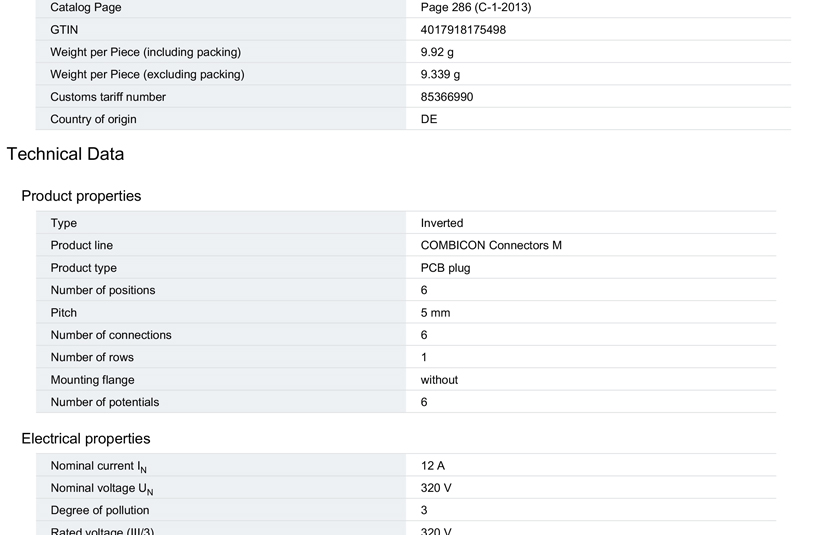Select the Customs tariff number 85366990
830x535 pixels.
(447, 97)
